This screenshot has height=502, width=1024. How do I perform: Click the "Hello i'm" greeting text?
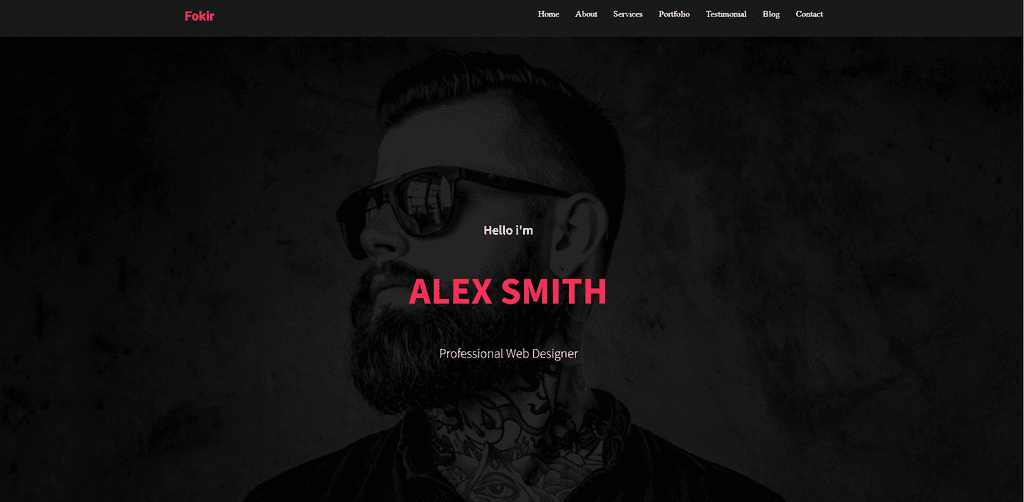click(x=508, y=230)
